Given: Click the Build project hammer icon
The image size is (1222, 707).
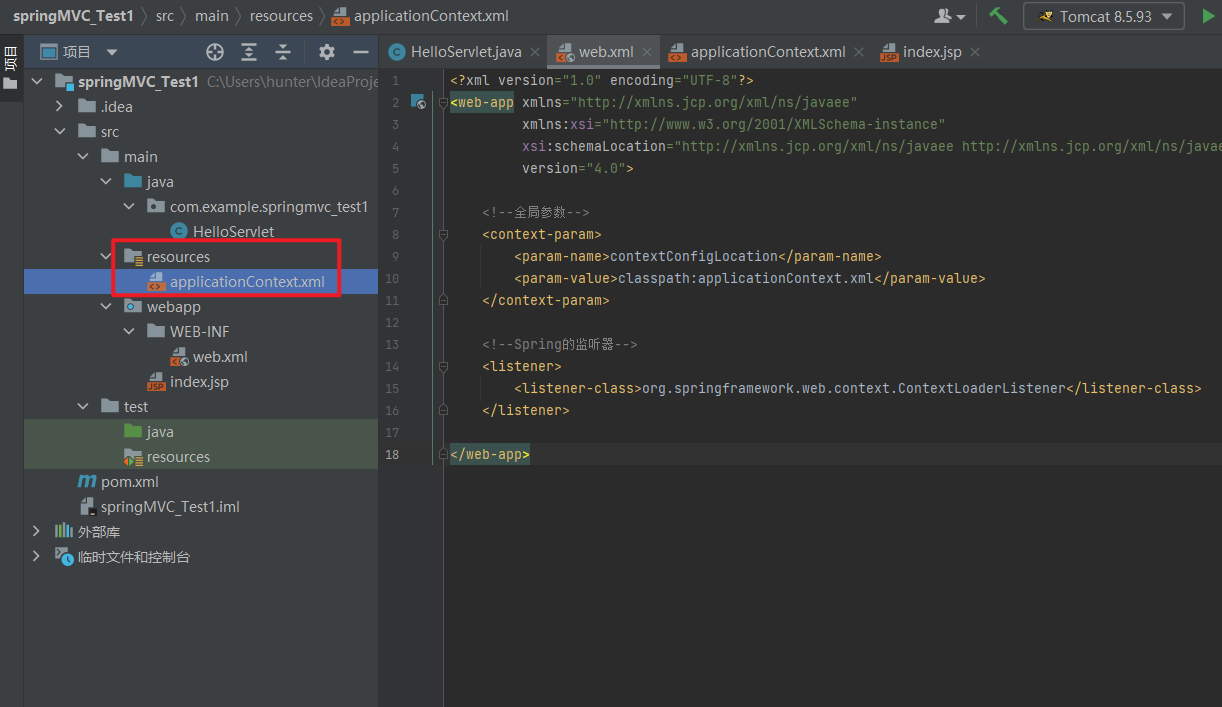Looking at the screenshot, I should pos(998,16).
